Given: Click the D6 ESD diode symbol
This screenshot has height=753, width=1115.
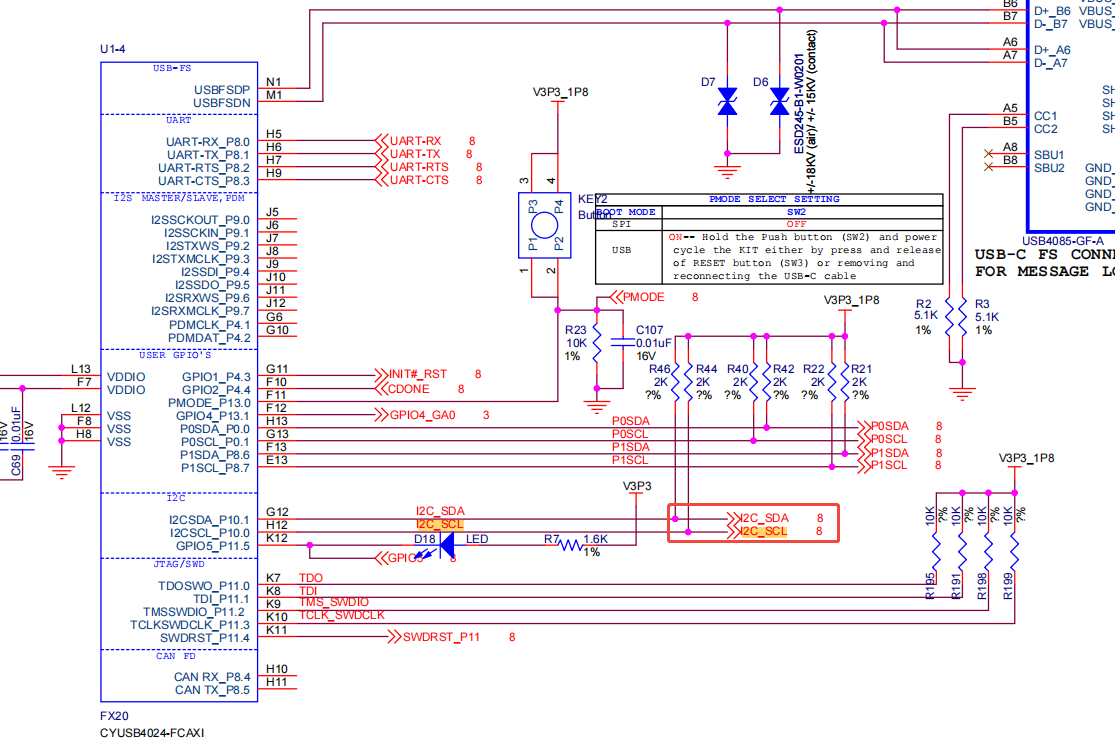Looking at the screenshot, I should pos(779,101).
